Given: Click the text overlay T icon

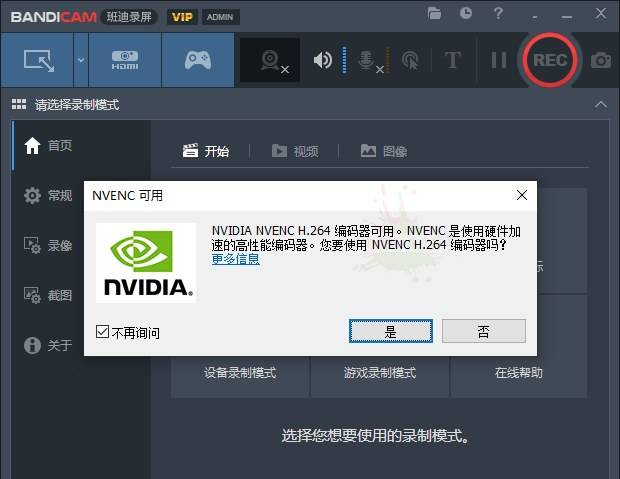Looking at the screenshot, I should (x=452, y=60).
